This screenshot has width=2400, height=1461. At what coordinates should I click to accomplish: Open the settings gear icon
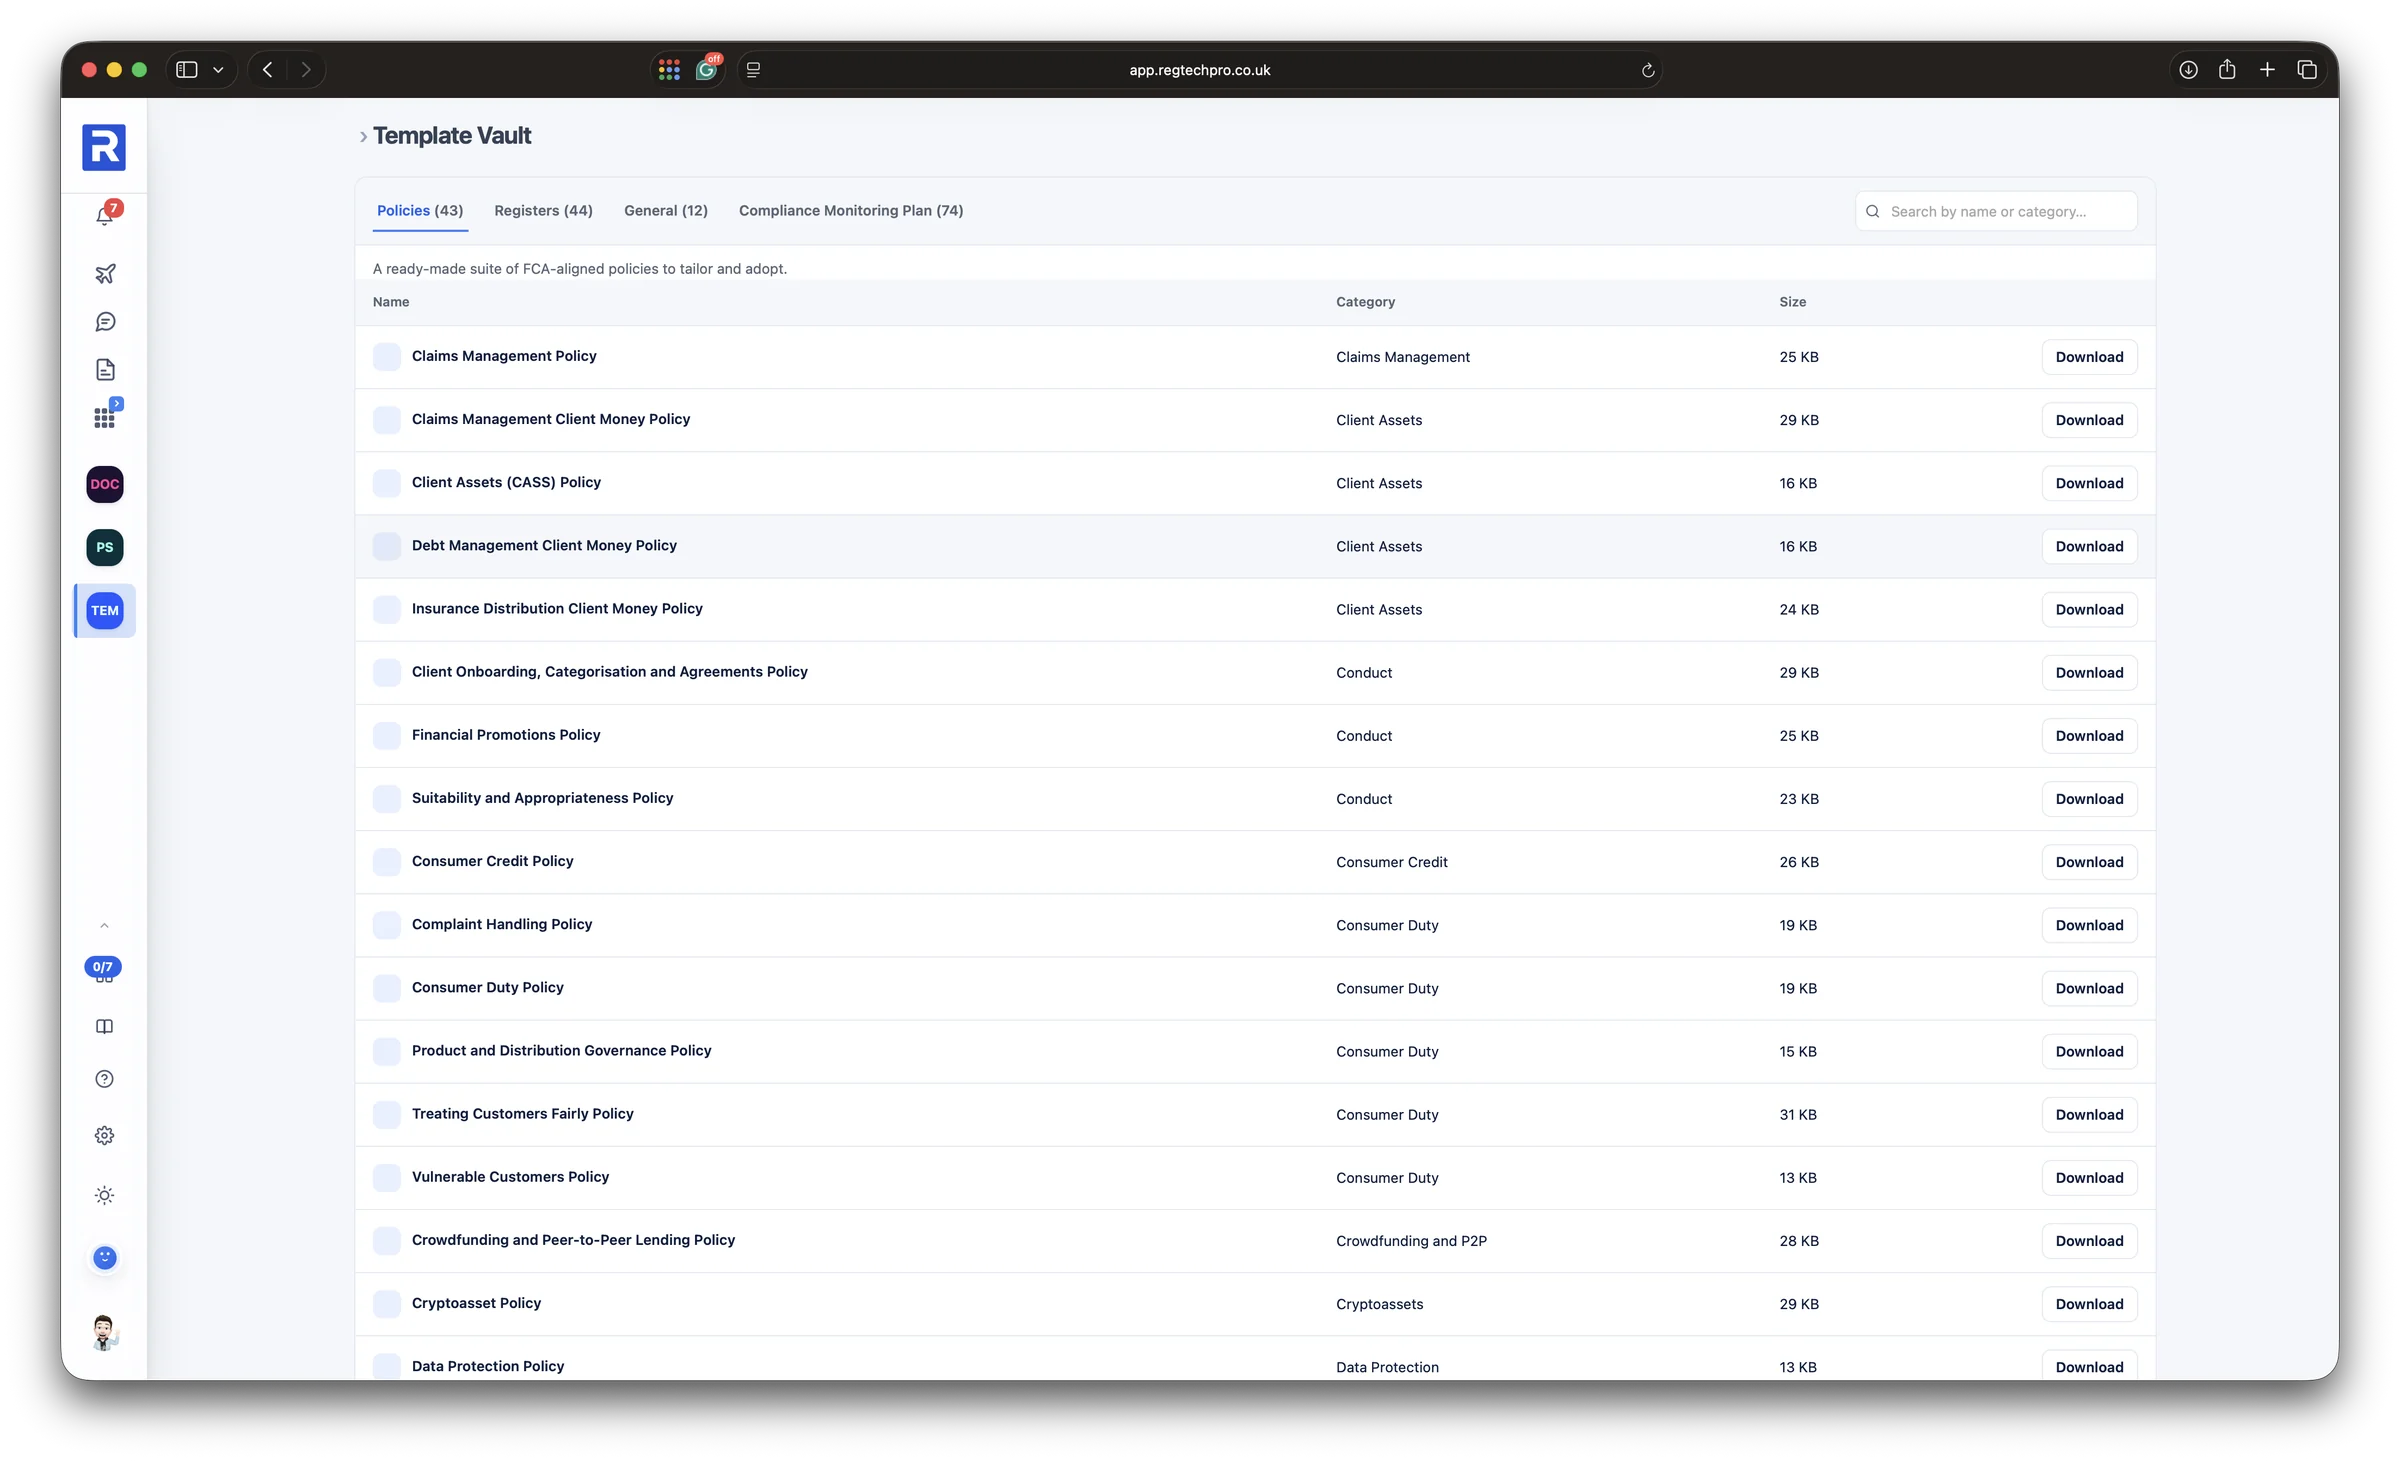click(x=104, y=1136)
